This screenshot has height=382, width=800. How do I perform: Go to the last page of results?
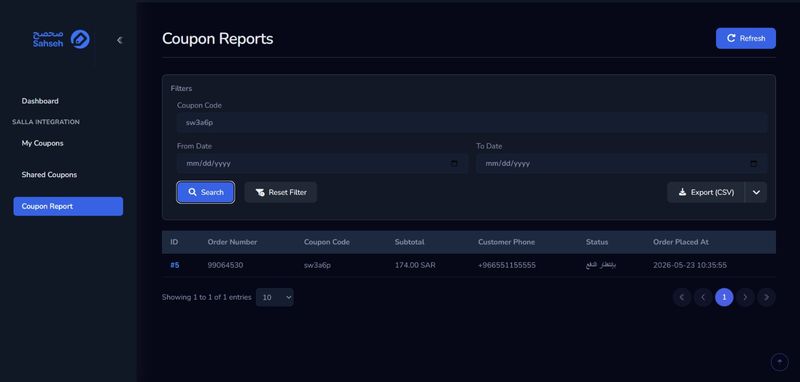click(766, 297)
